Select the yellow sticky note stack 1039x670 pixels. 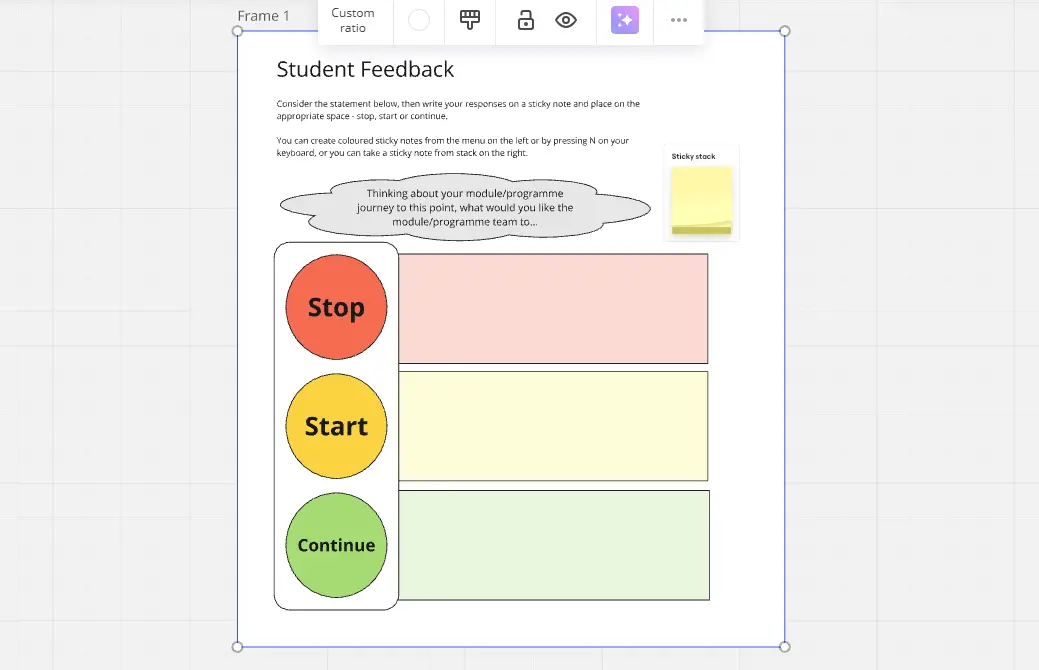tap(701, 200)
